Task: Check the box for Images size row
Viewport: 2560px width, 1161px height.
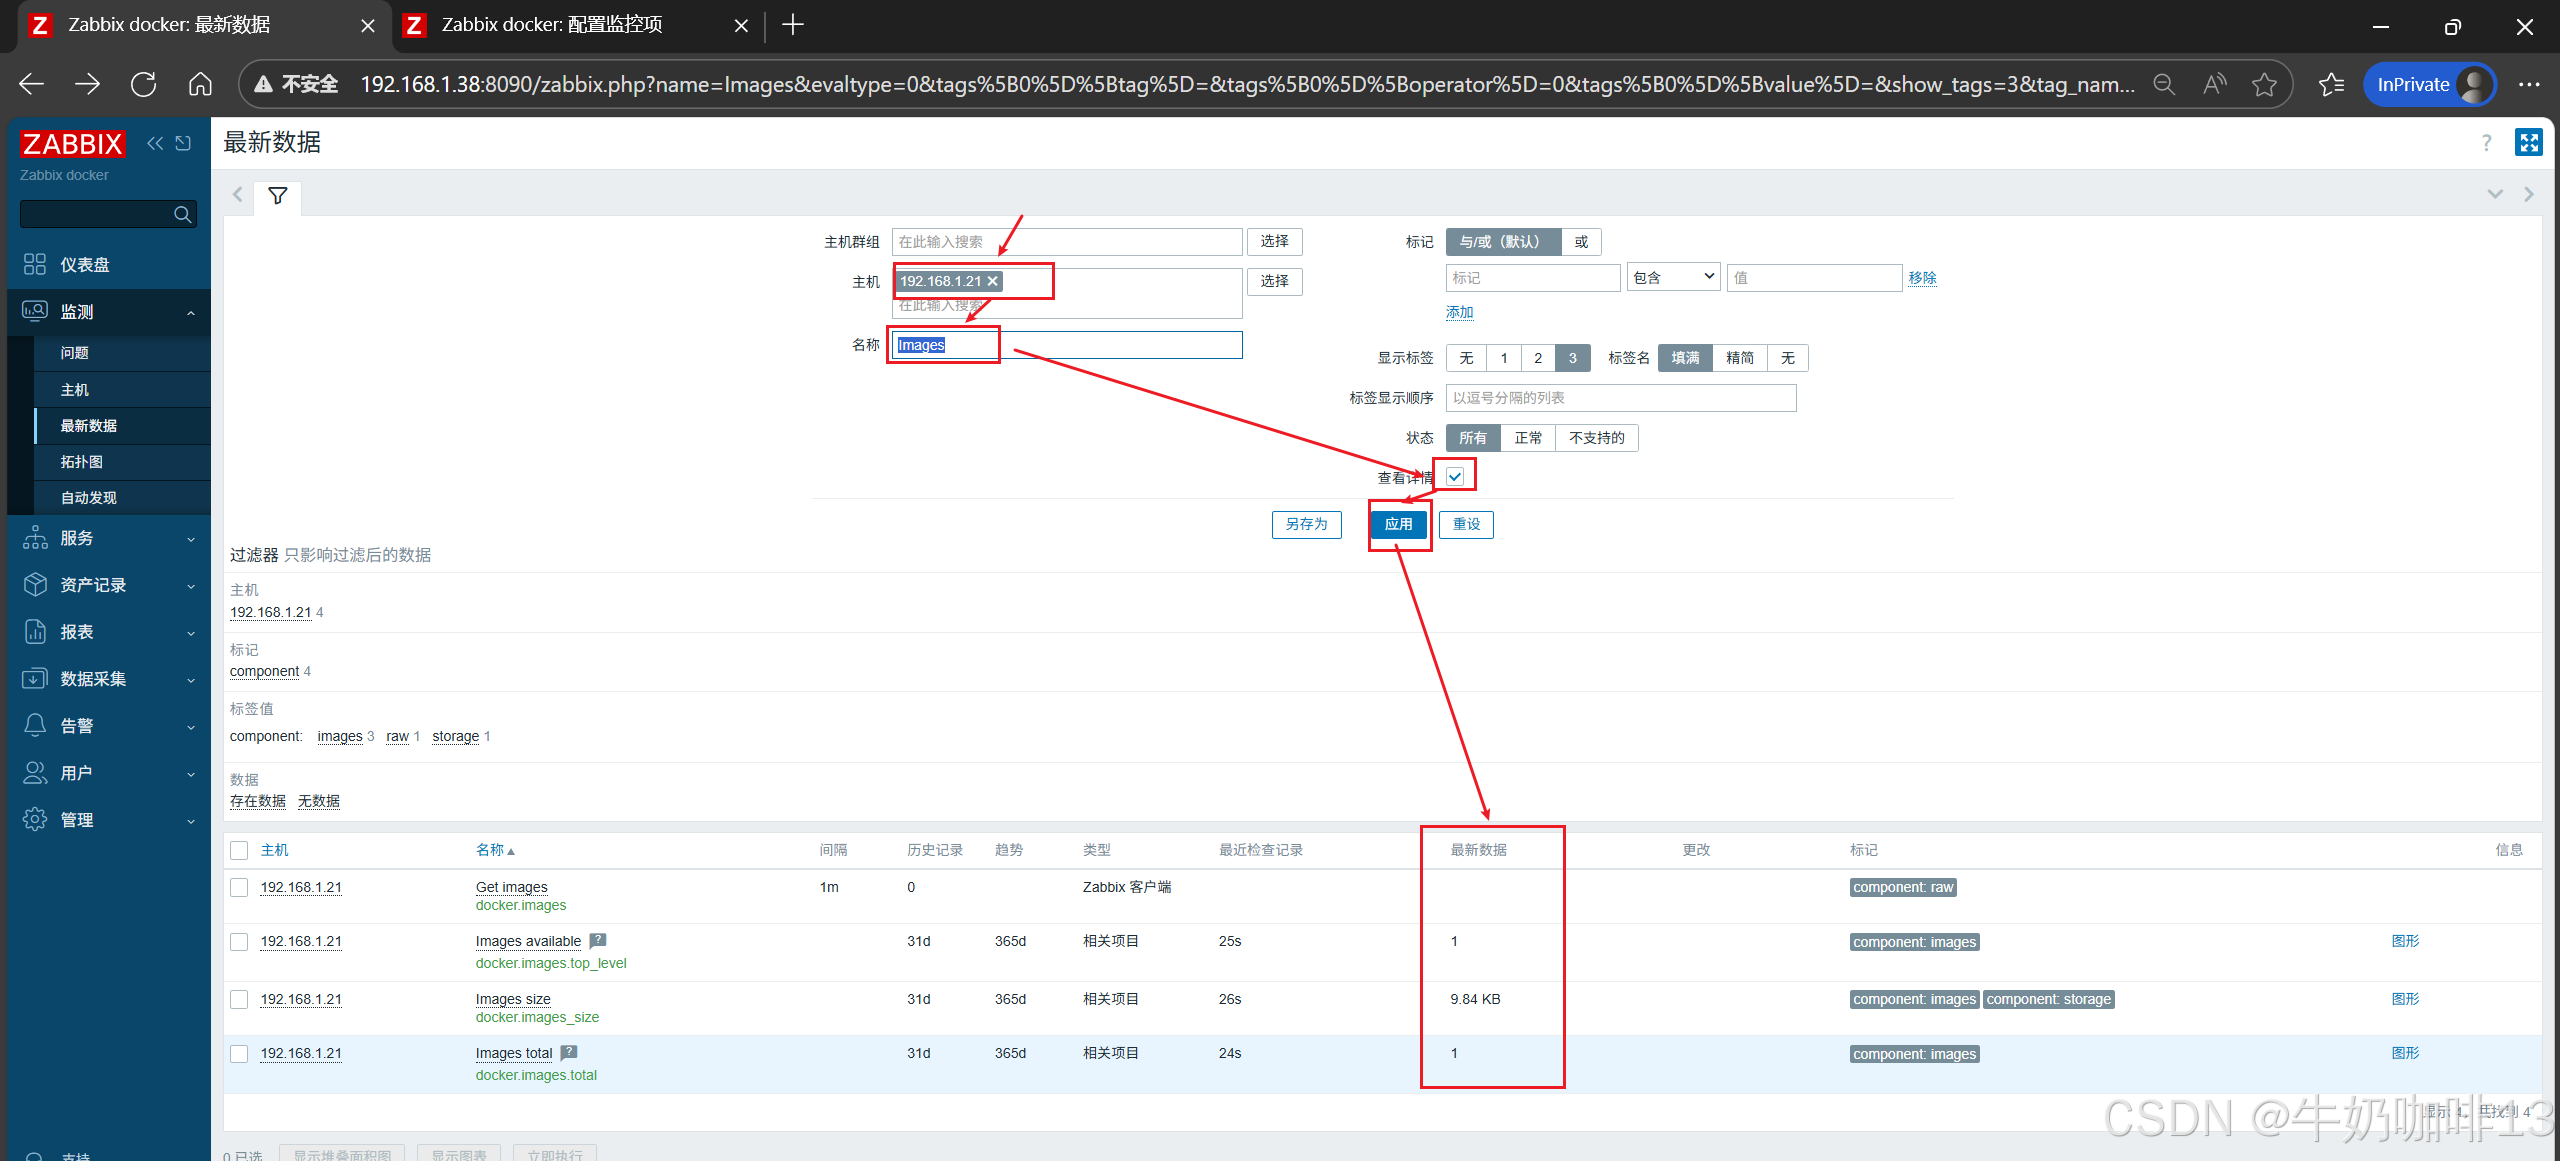Action: pos(239,999)
